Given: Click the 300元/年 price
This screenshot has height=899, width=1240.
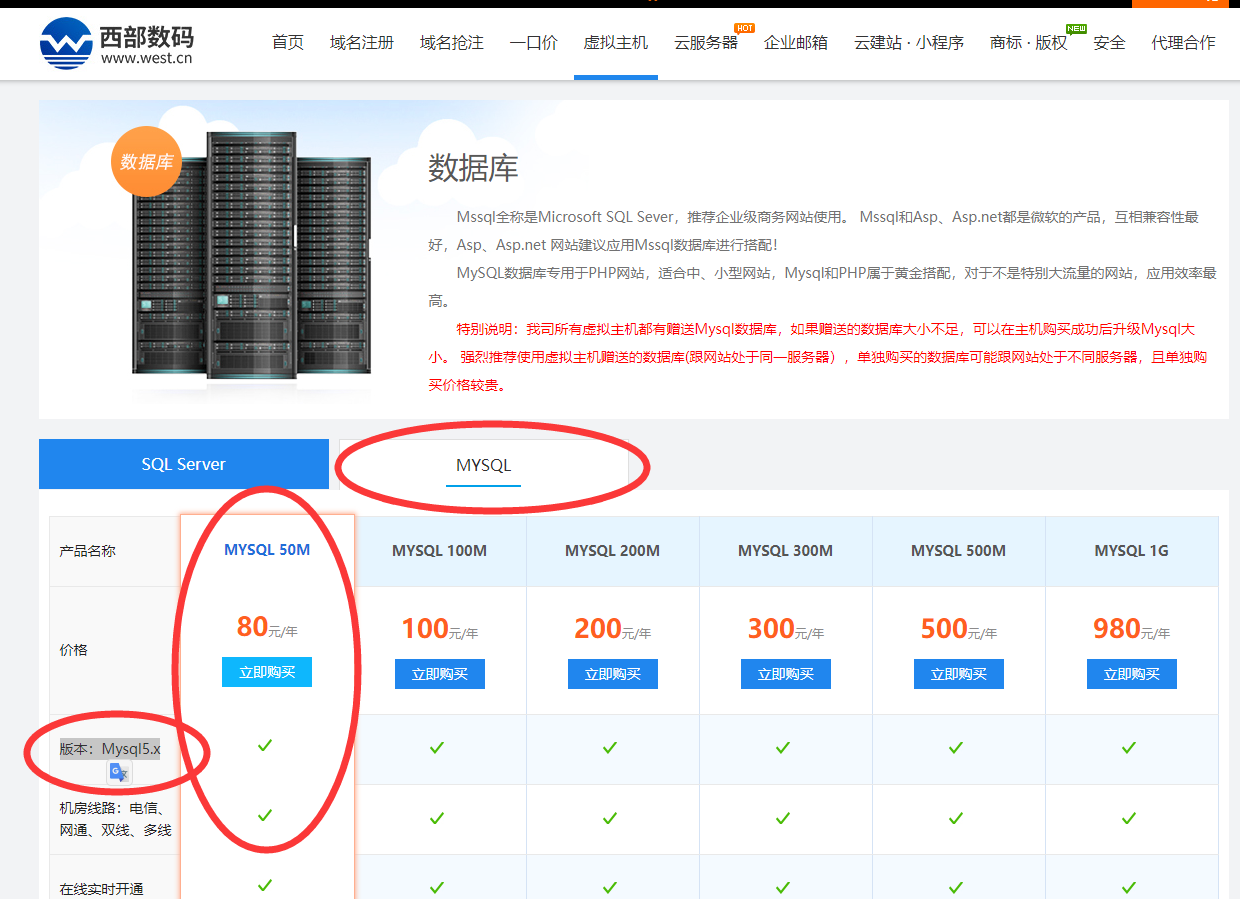Looking at the screenshot, I should [x=786, y=629].
